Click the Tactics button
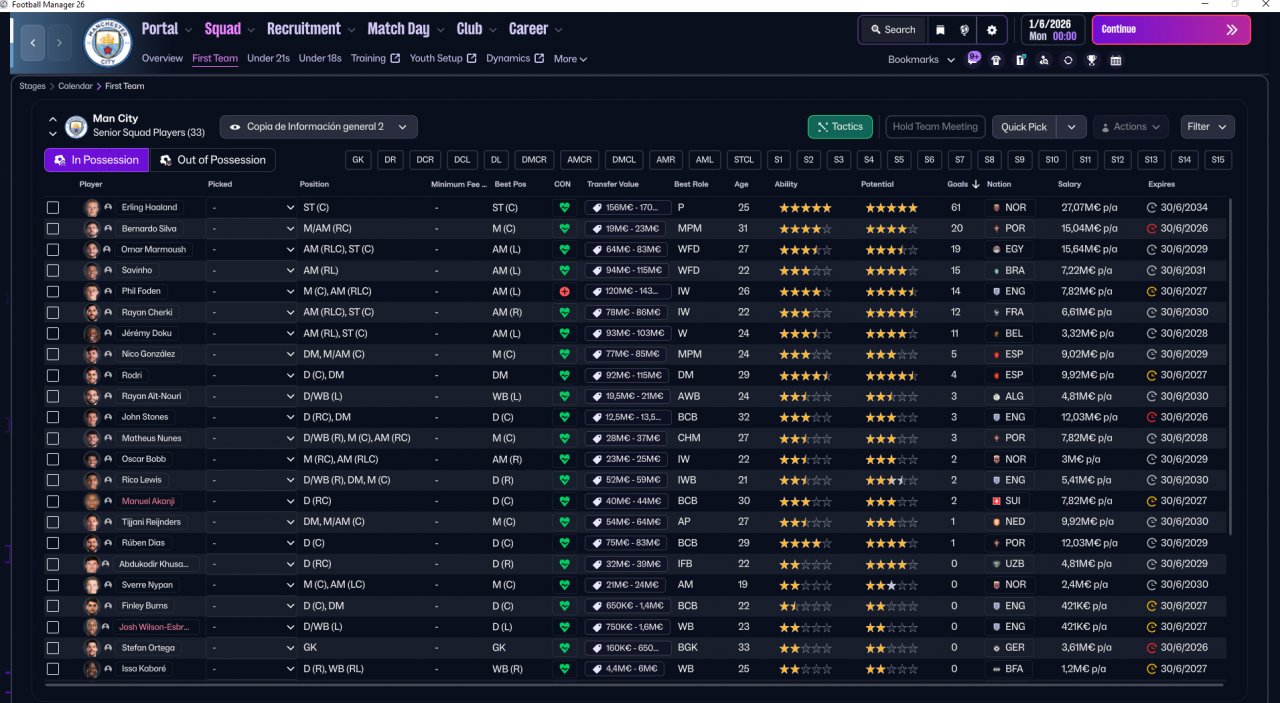 click(x=839, y=127)
